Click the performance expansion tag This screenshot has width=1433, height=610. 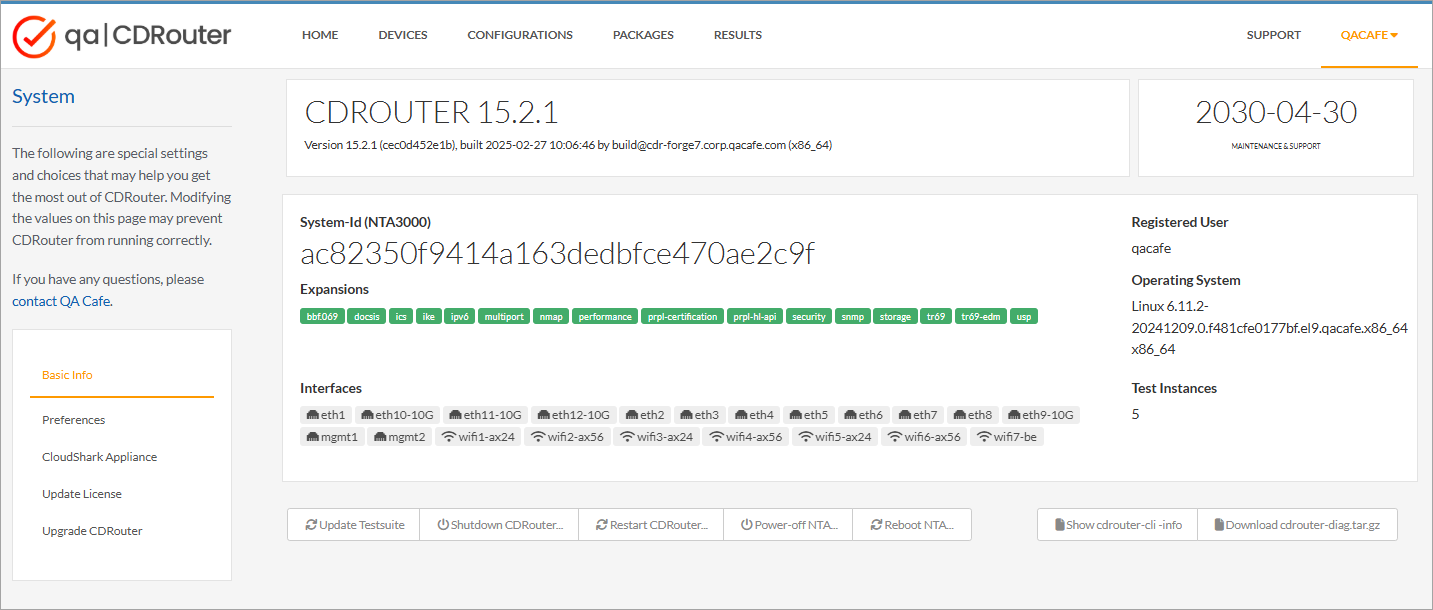pos(604,316)
